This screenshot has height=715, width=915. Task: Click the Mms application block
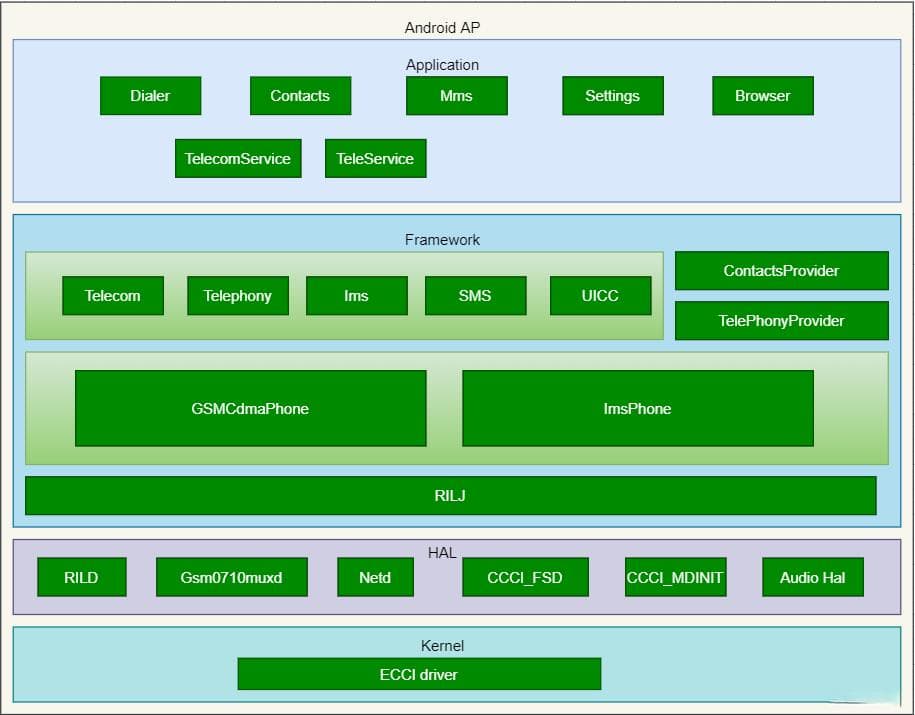(457, 96)
